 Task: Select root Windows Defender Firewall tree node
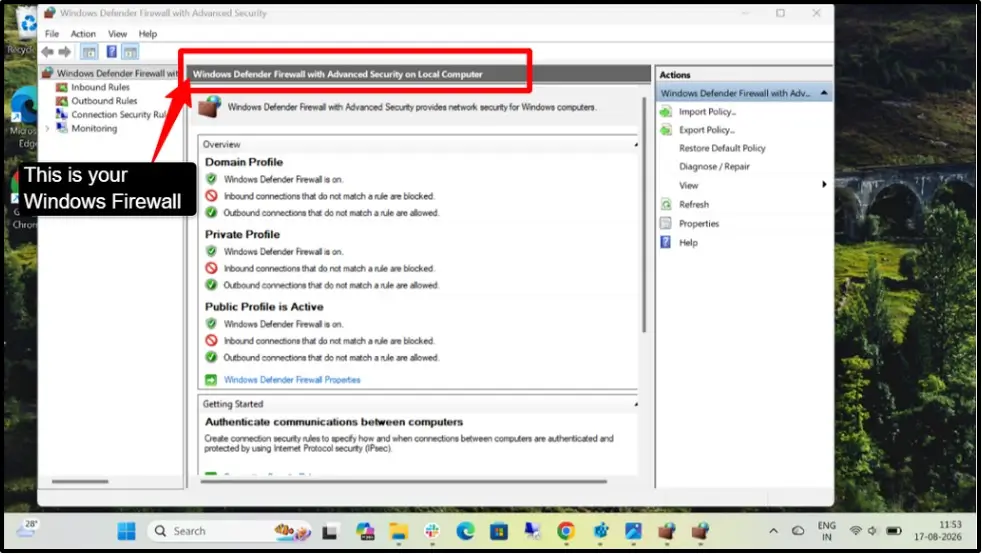[x=116, y=73]
